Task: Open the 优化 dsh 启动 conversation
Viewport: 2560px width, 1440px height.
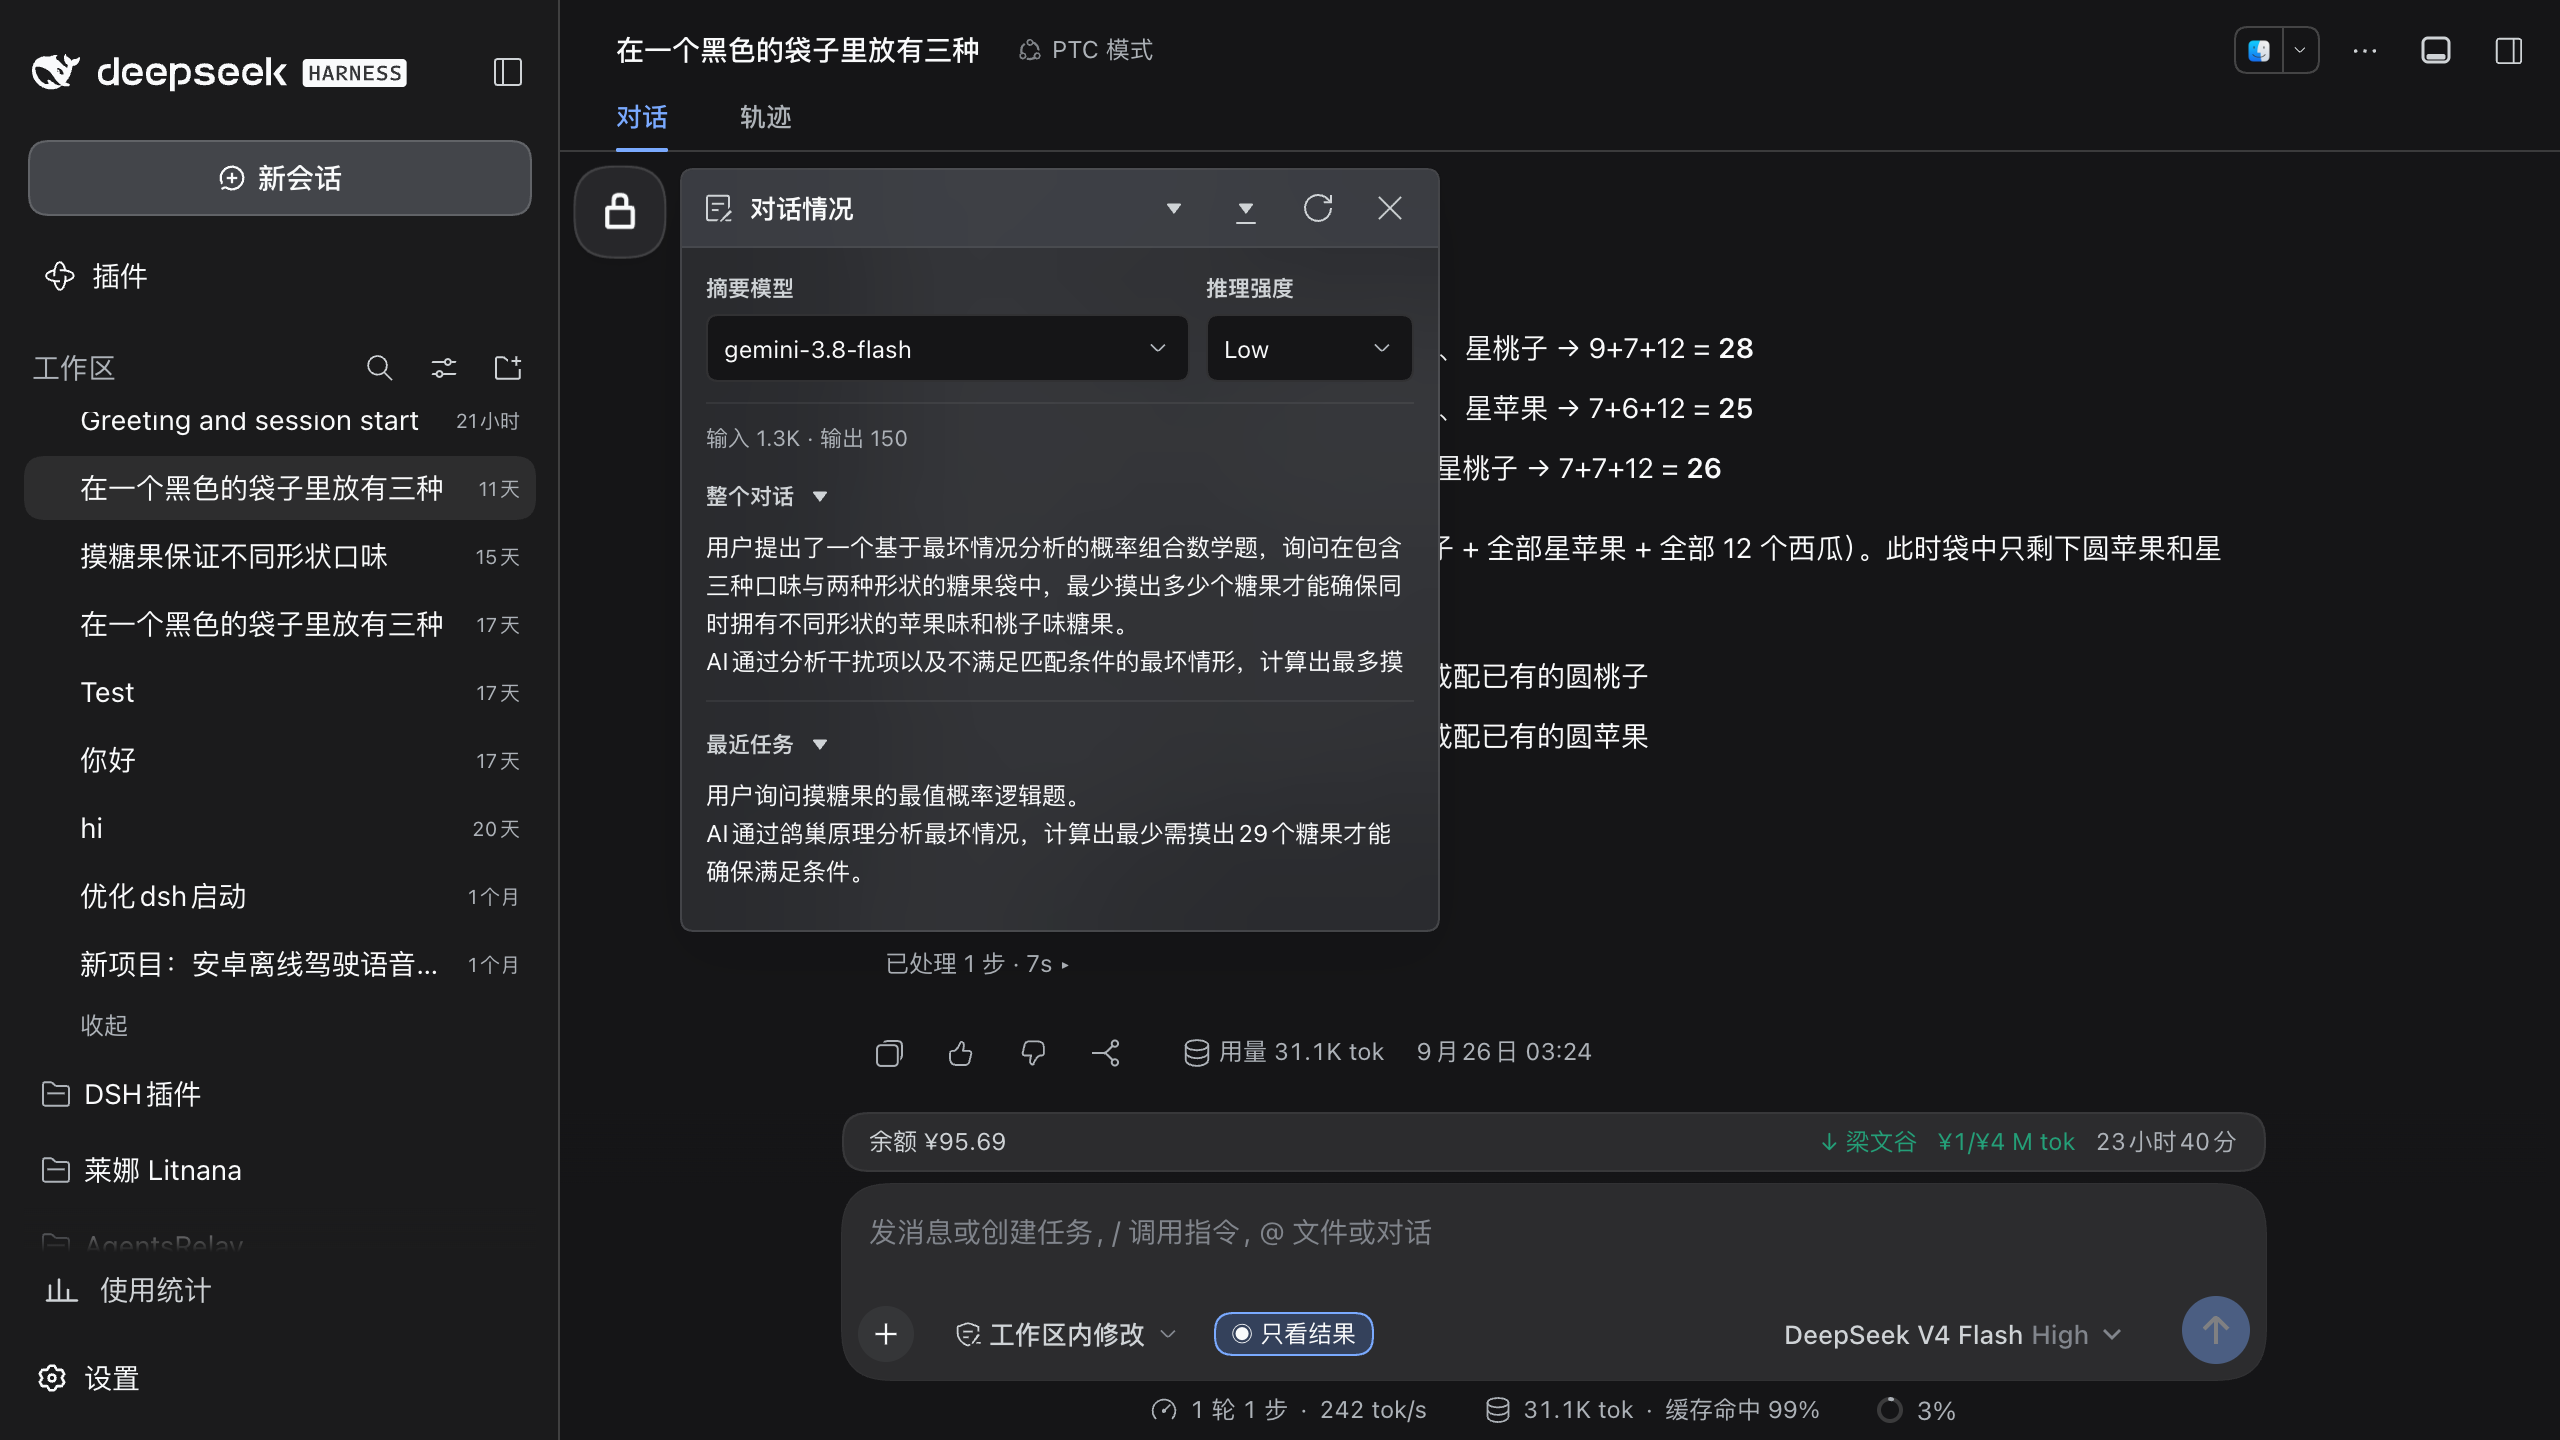Action: [x=280, y=896]
